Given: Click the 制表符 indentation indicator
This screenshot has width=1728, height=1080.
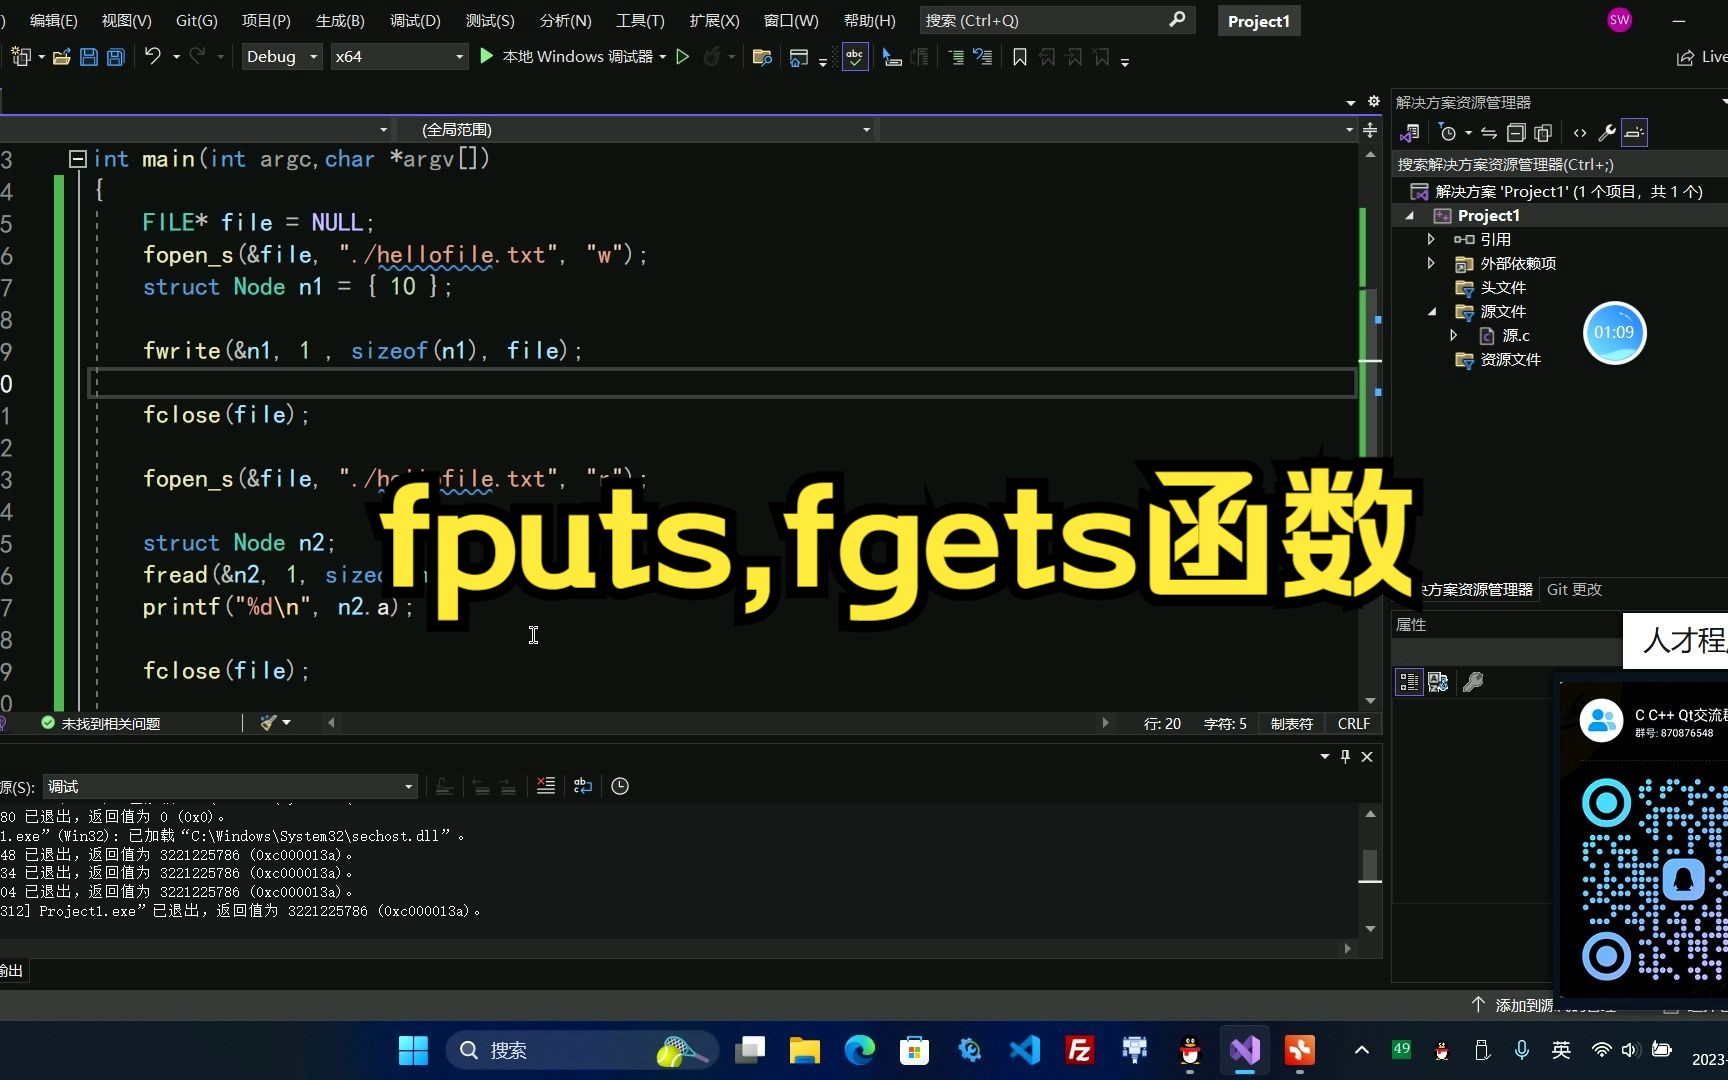Looking at the screenshot, I should click(1291, 723).
